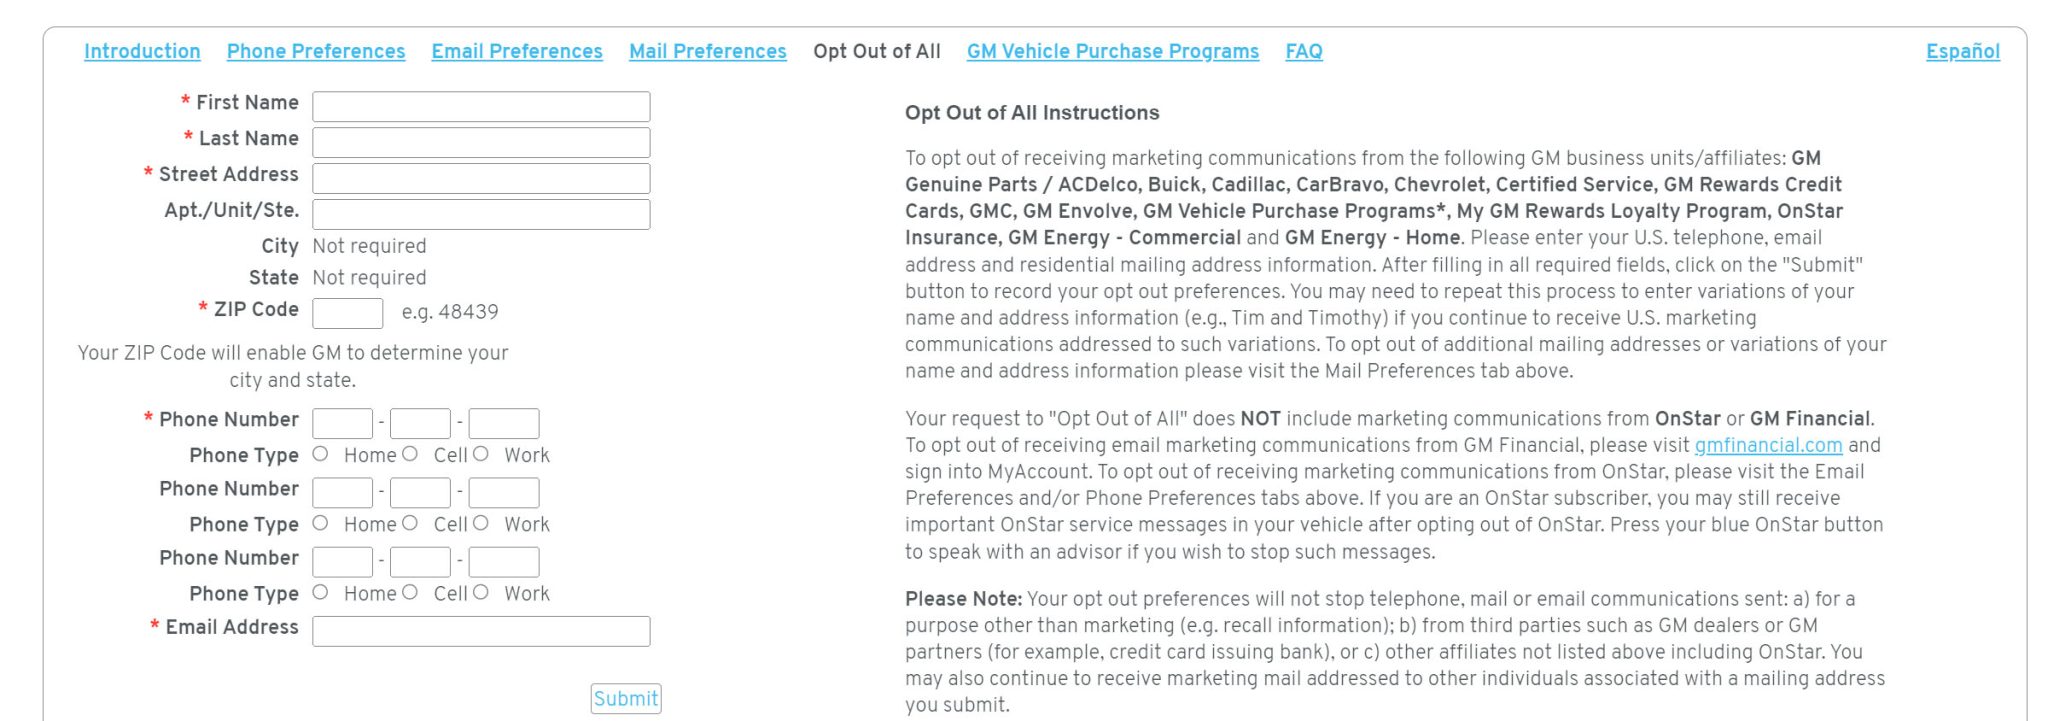
Task: Click inside the First Name field
Action: click(x=480, y=105)
